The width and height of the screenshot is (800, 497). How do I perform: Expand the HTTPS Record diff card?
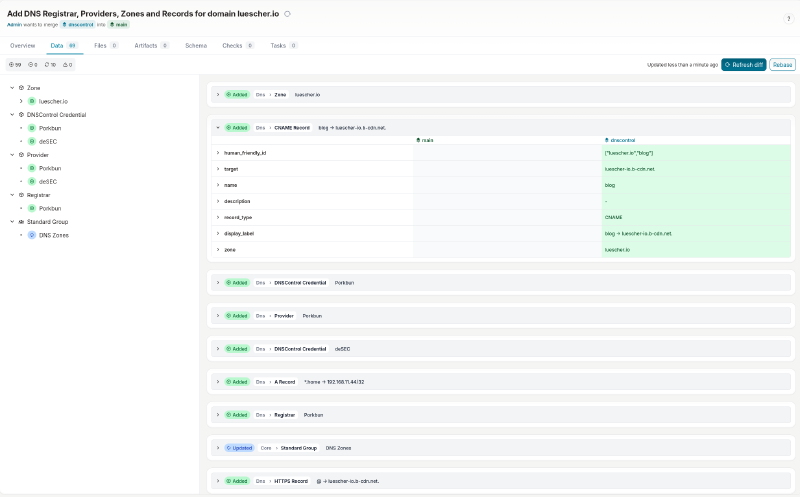pyautogui.click(x=218, y=481)
